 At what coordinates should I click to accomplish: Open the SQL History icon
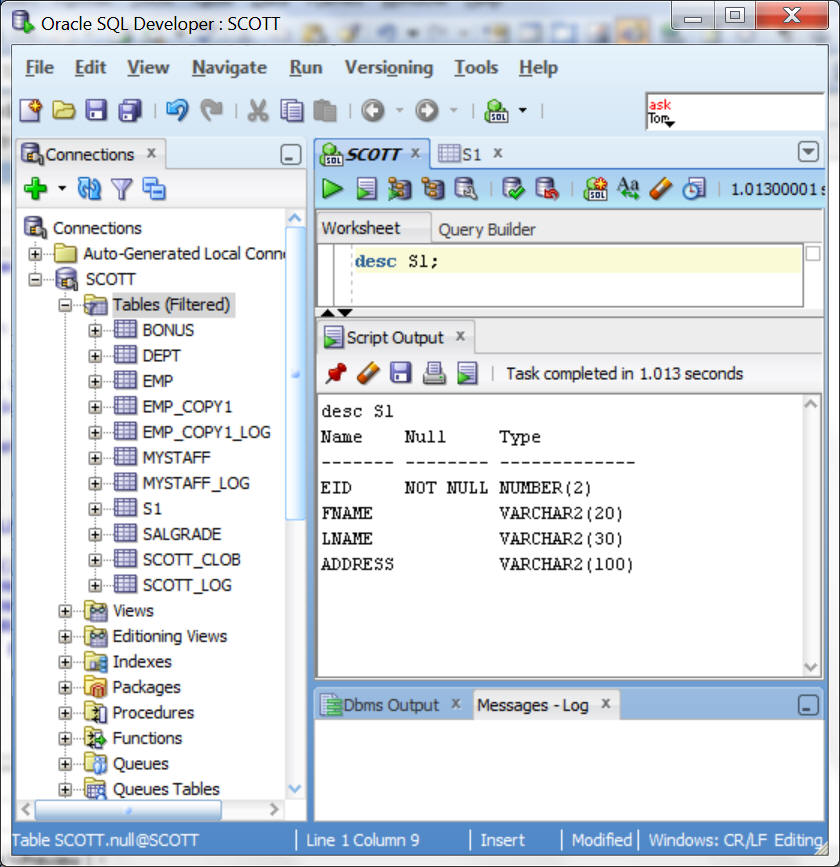click(693, 189)
